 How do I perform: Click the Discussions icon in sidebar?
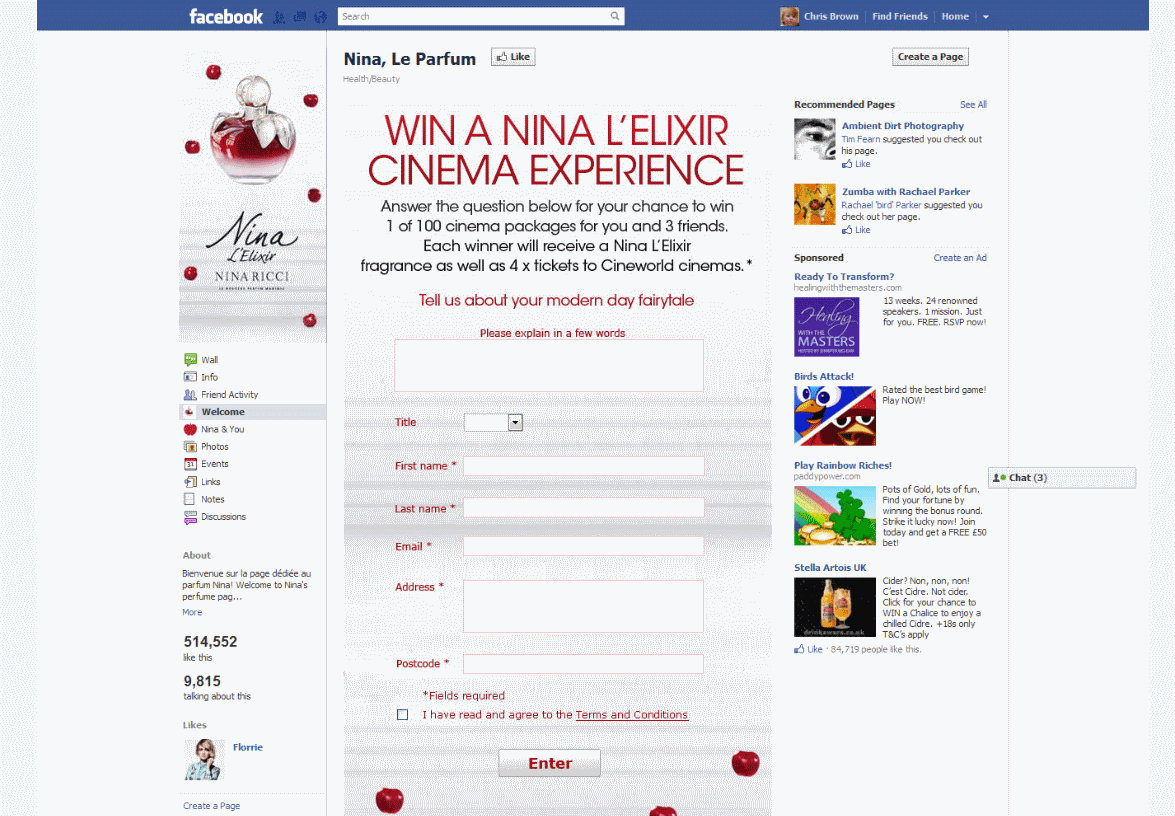(190, 517)
